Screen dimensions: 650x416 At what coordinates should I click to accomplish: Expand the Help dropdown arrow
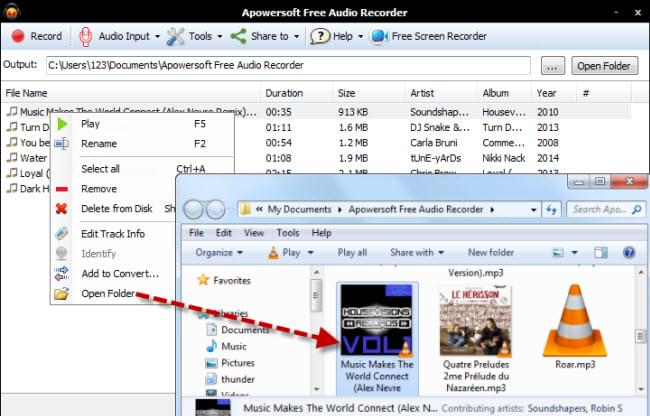coord(361,36)
